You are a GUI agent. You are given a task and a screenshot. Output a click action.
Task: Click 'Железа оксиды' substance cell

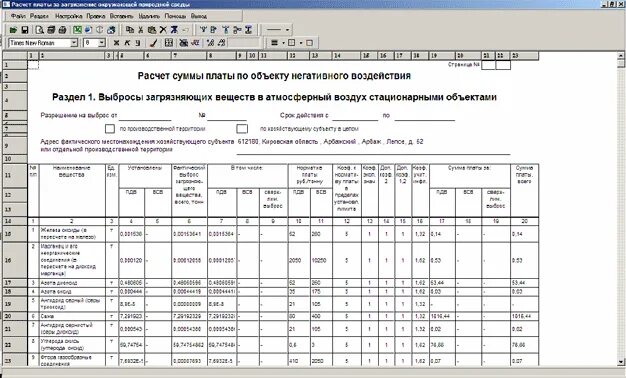pos(72,234)
